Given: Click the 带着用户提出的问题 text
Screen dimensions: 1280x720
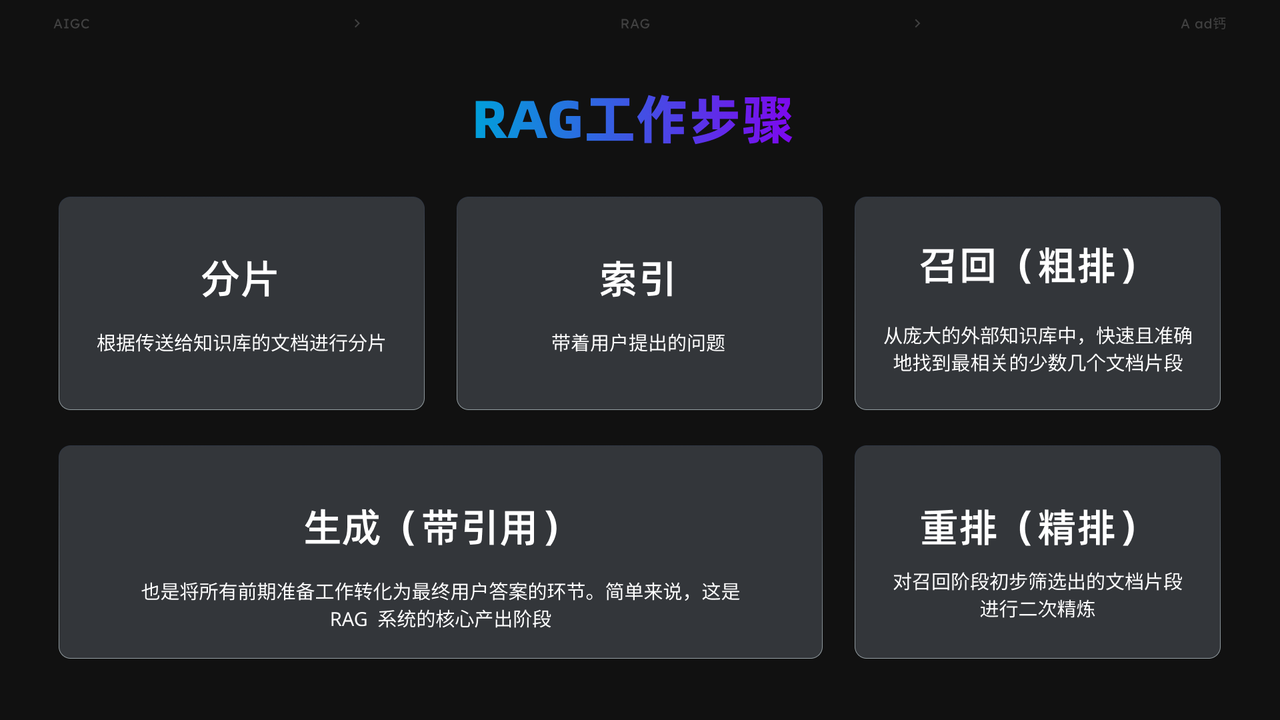Looking at the screenshot, I should click(x=639, y=343).
